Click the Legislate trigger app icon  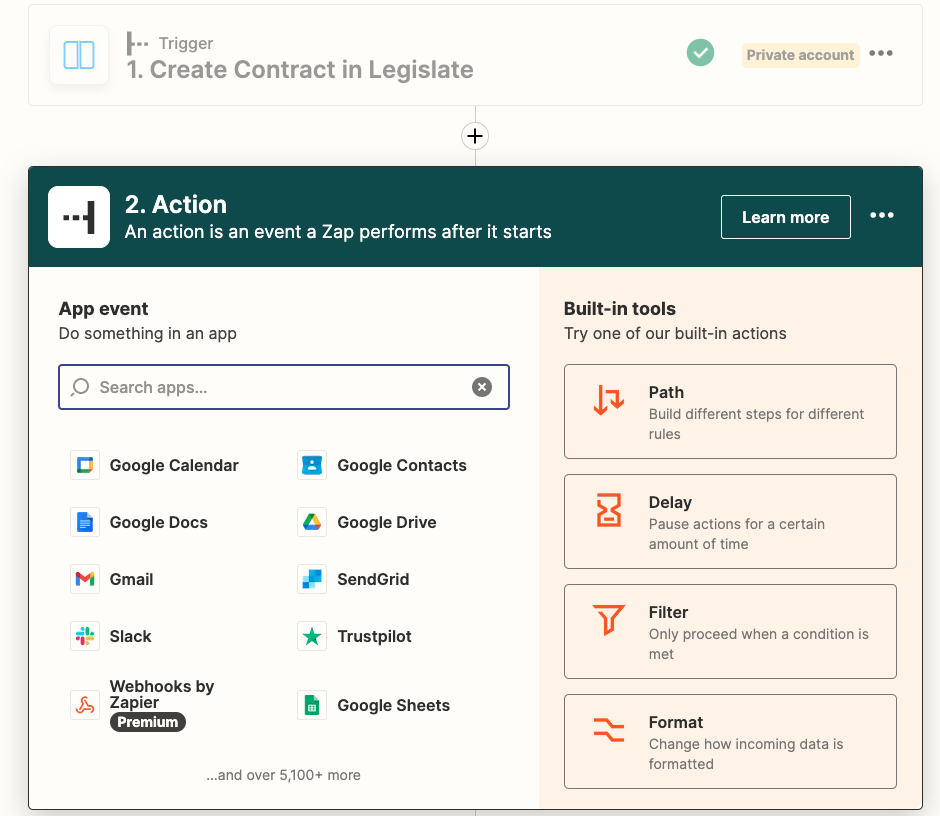coord(79,55)
